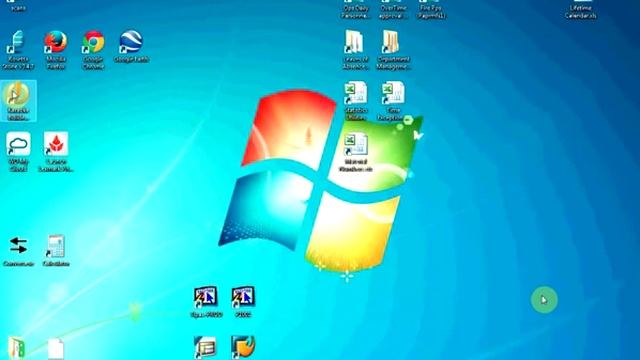Open the Excel shortcut over the green logo pane
This screenshot has height=360, width=640.
tap(356, 152)
